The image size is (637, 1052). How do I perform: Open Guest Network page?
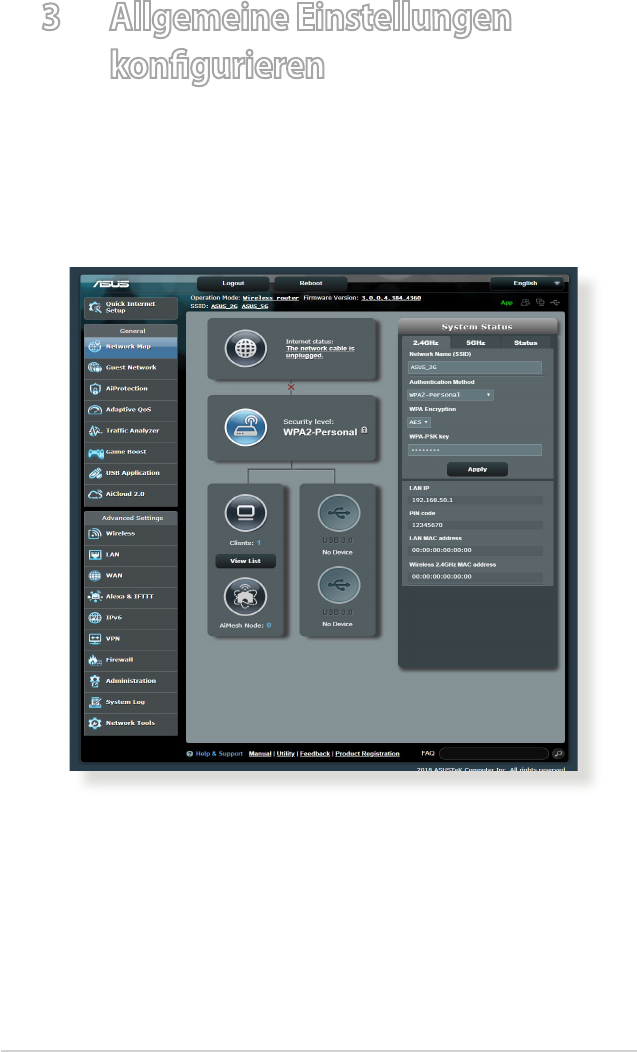point(131,368)
